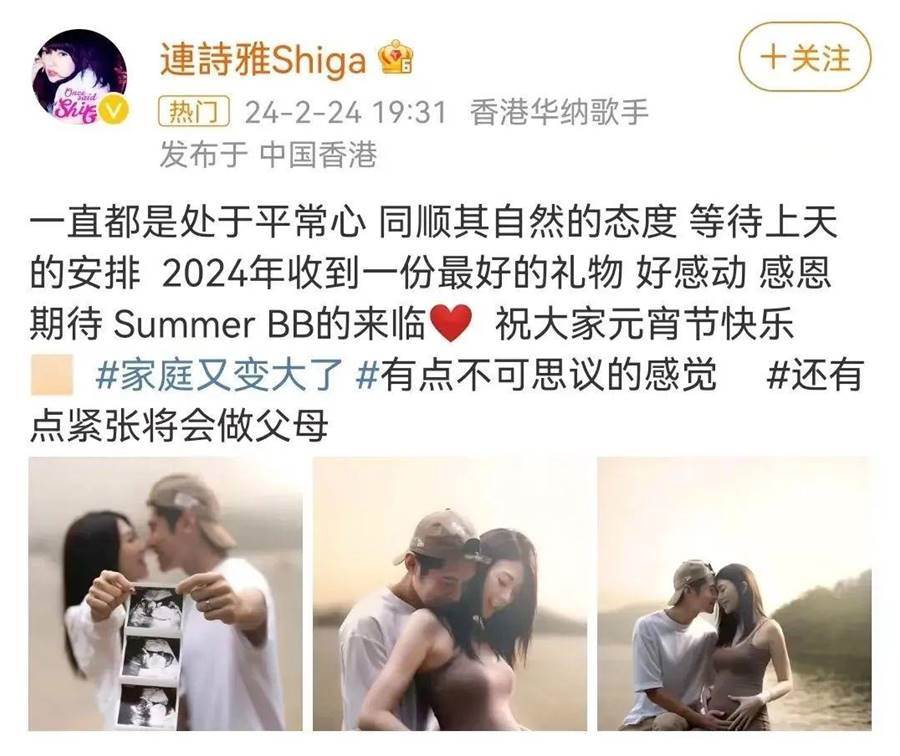Tap the 热门 hot tag badge

pos(195,111)
